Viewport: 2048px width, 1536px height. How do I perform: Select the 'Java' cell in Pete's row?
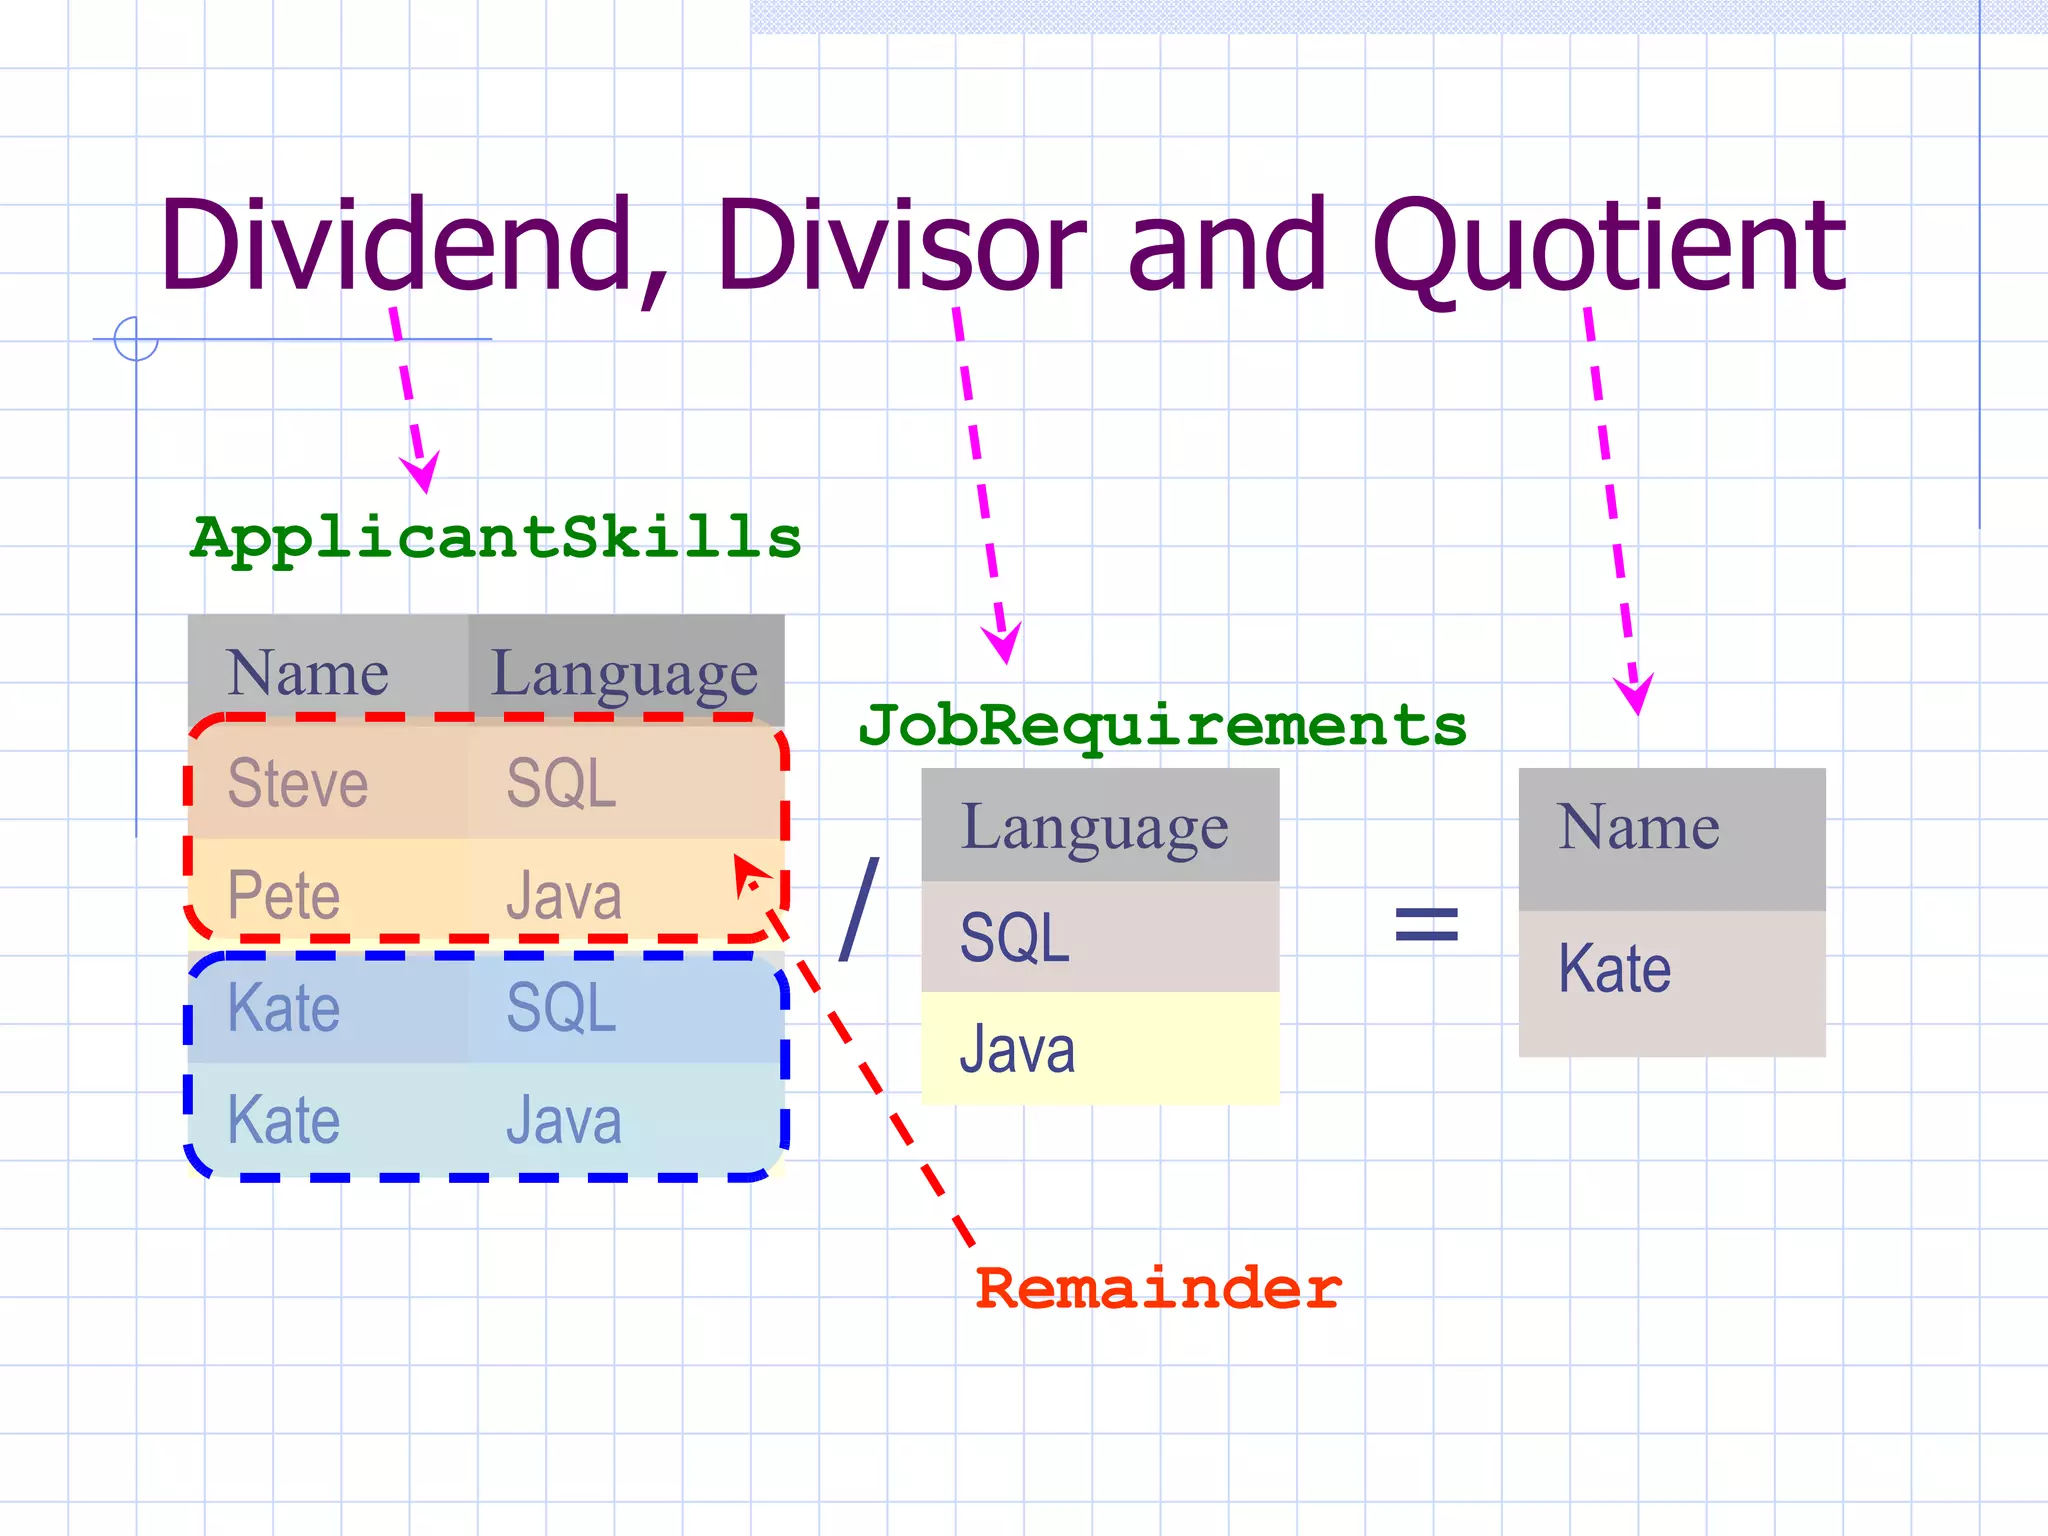click(x=626, y=894)
